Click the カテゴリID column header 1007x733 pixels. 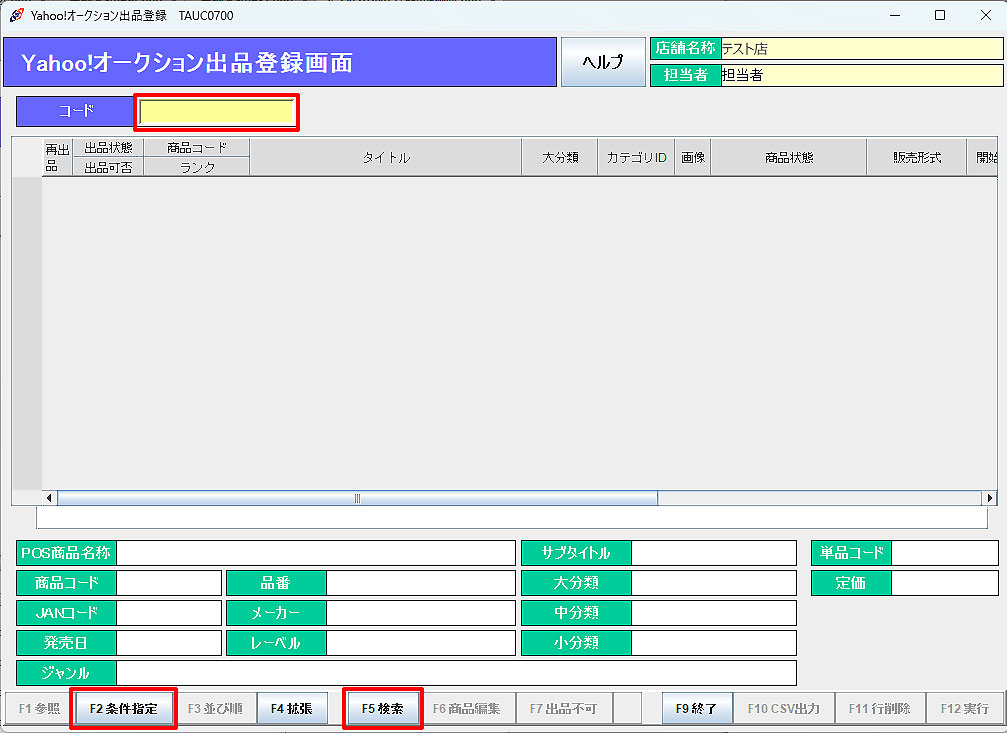pos(636,158)
